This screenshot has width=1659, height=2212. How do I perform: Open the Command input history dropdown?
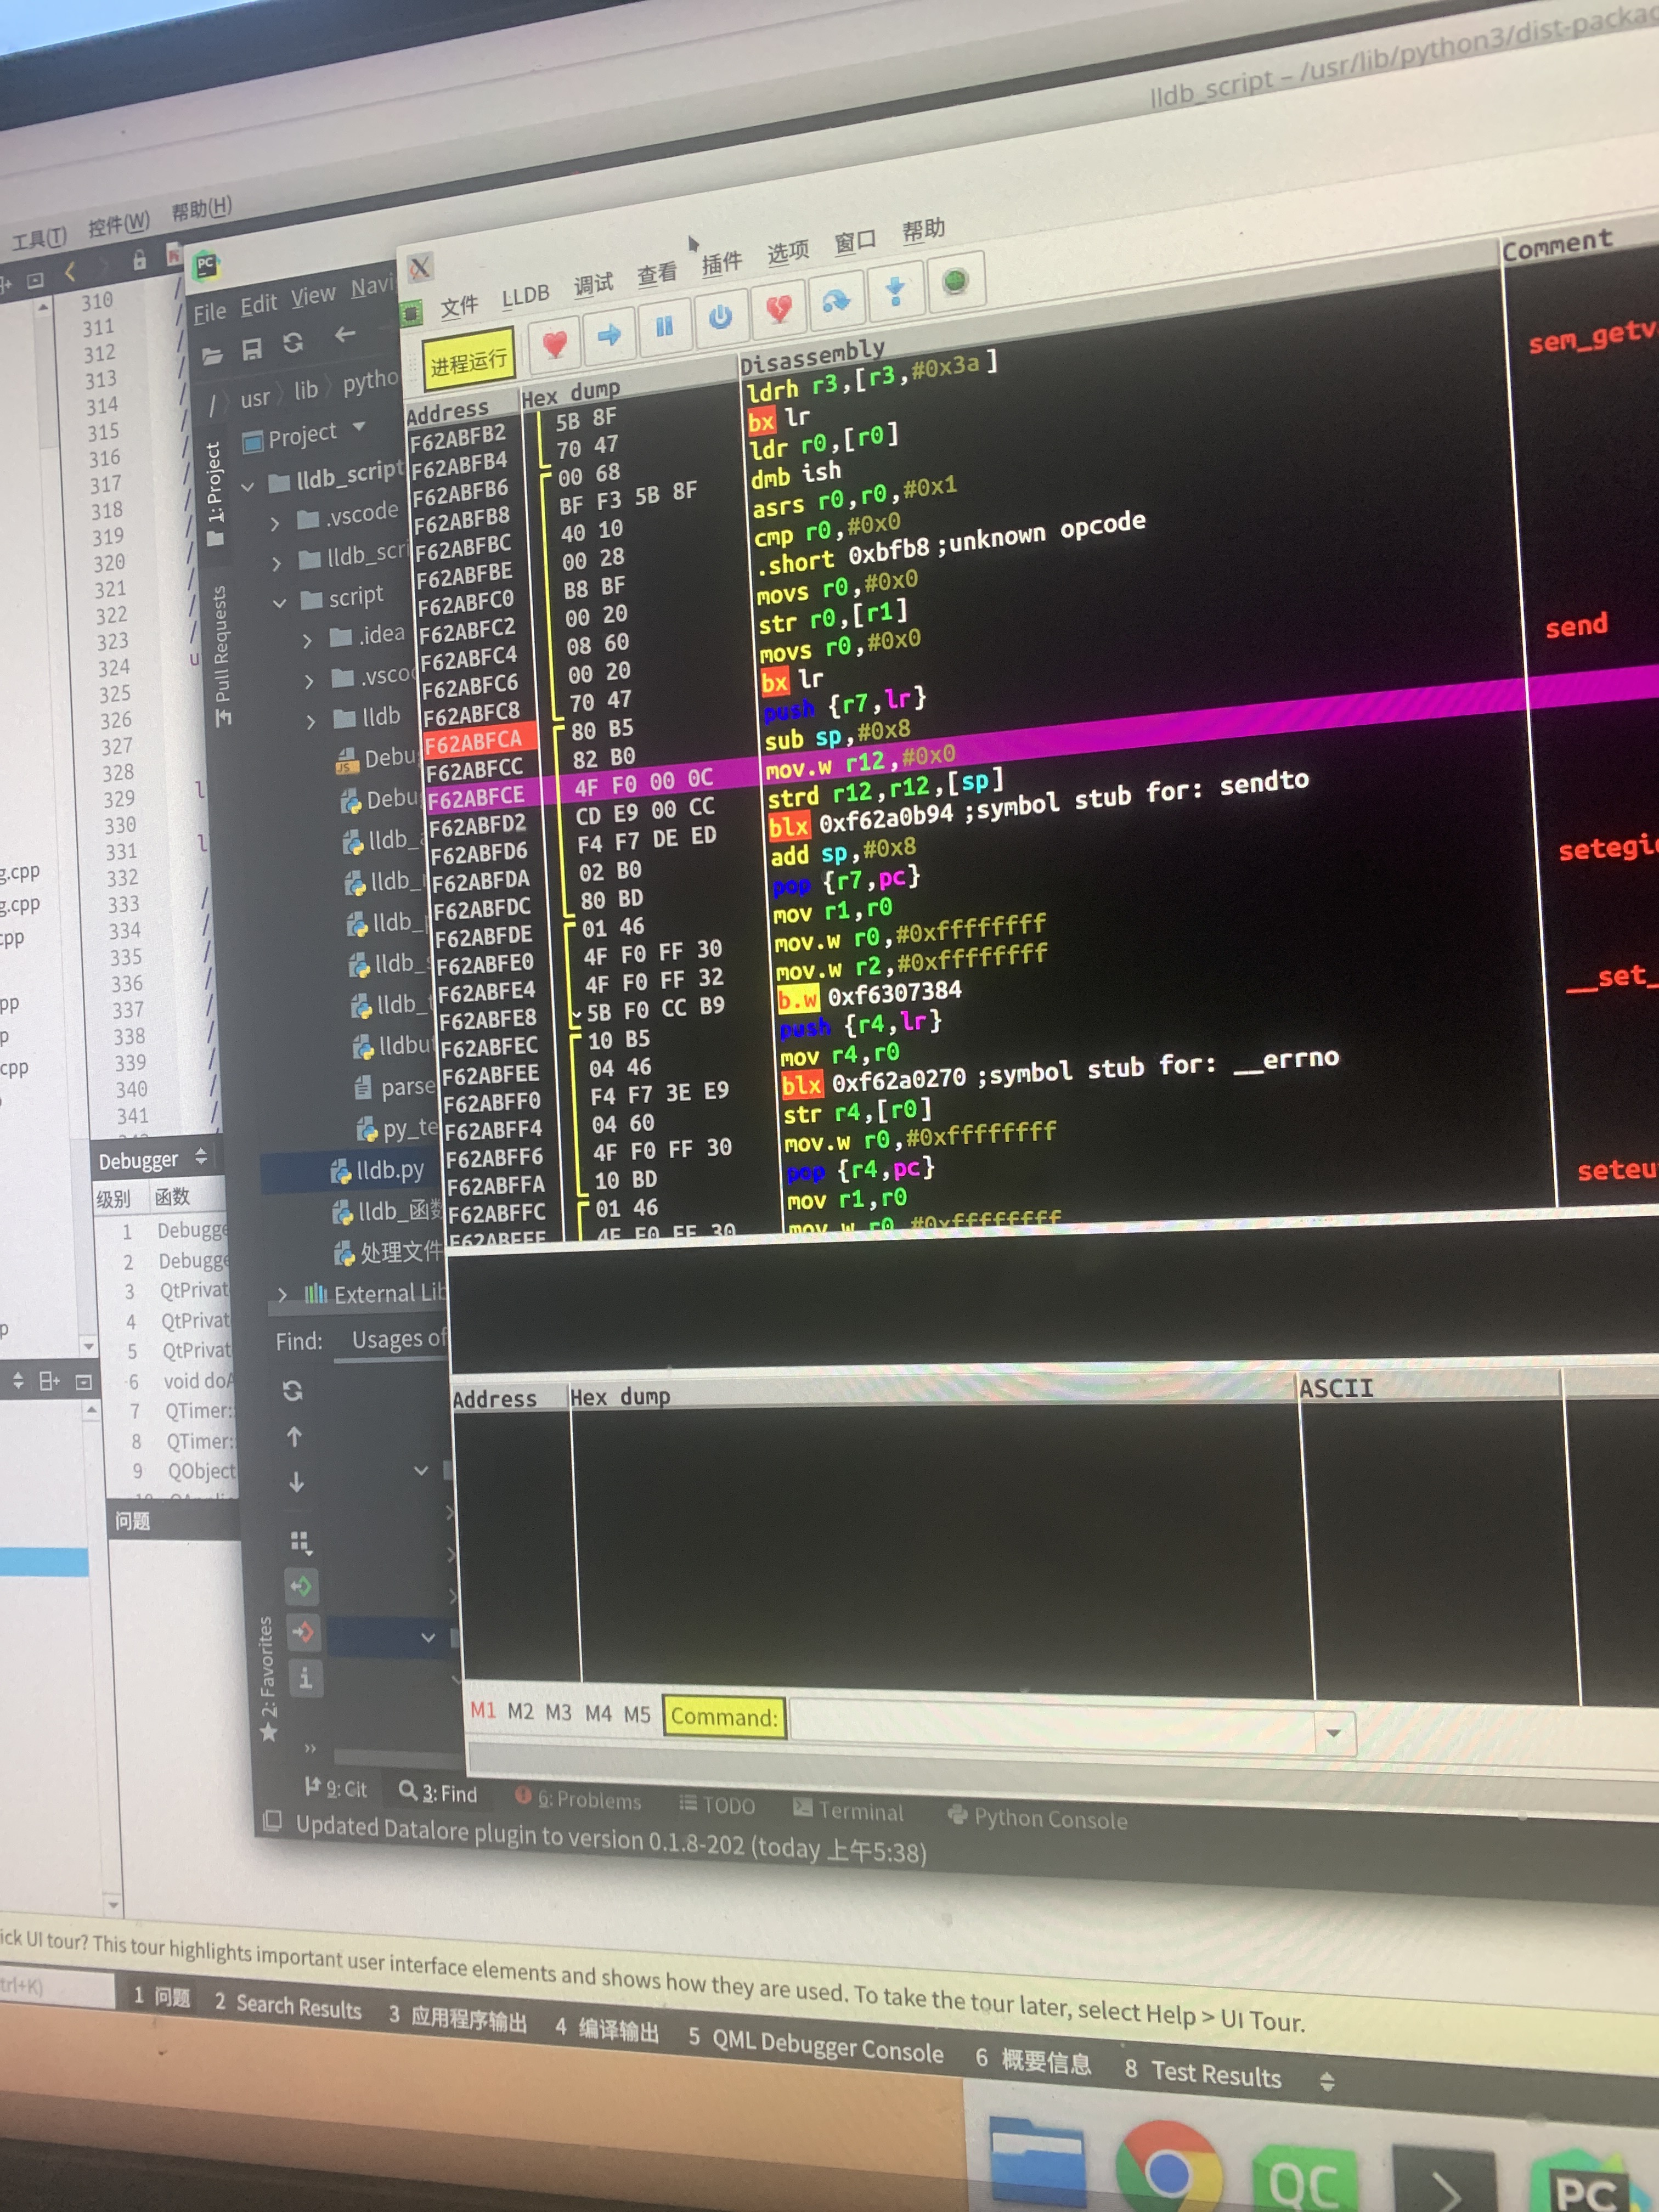1333,1733
